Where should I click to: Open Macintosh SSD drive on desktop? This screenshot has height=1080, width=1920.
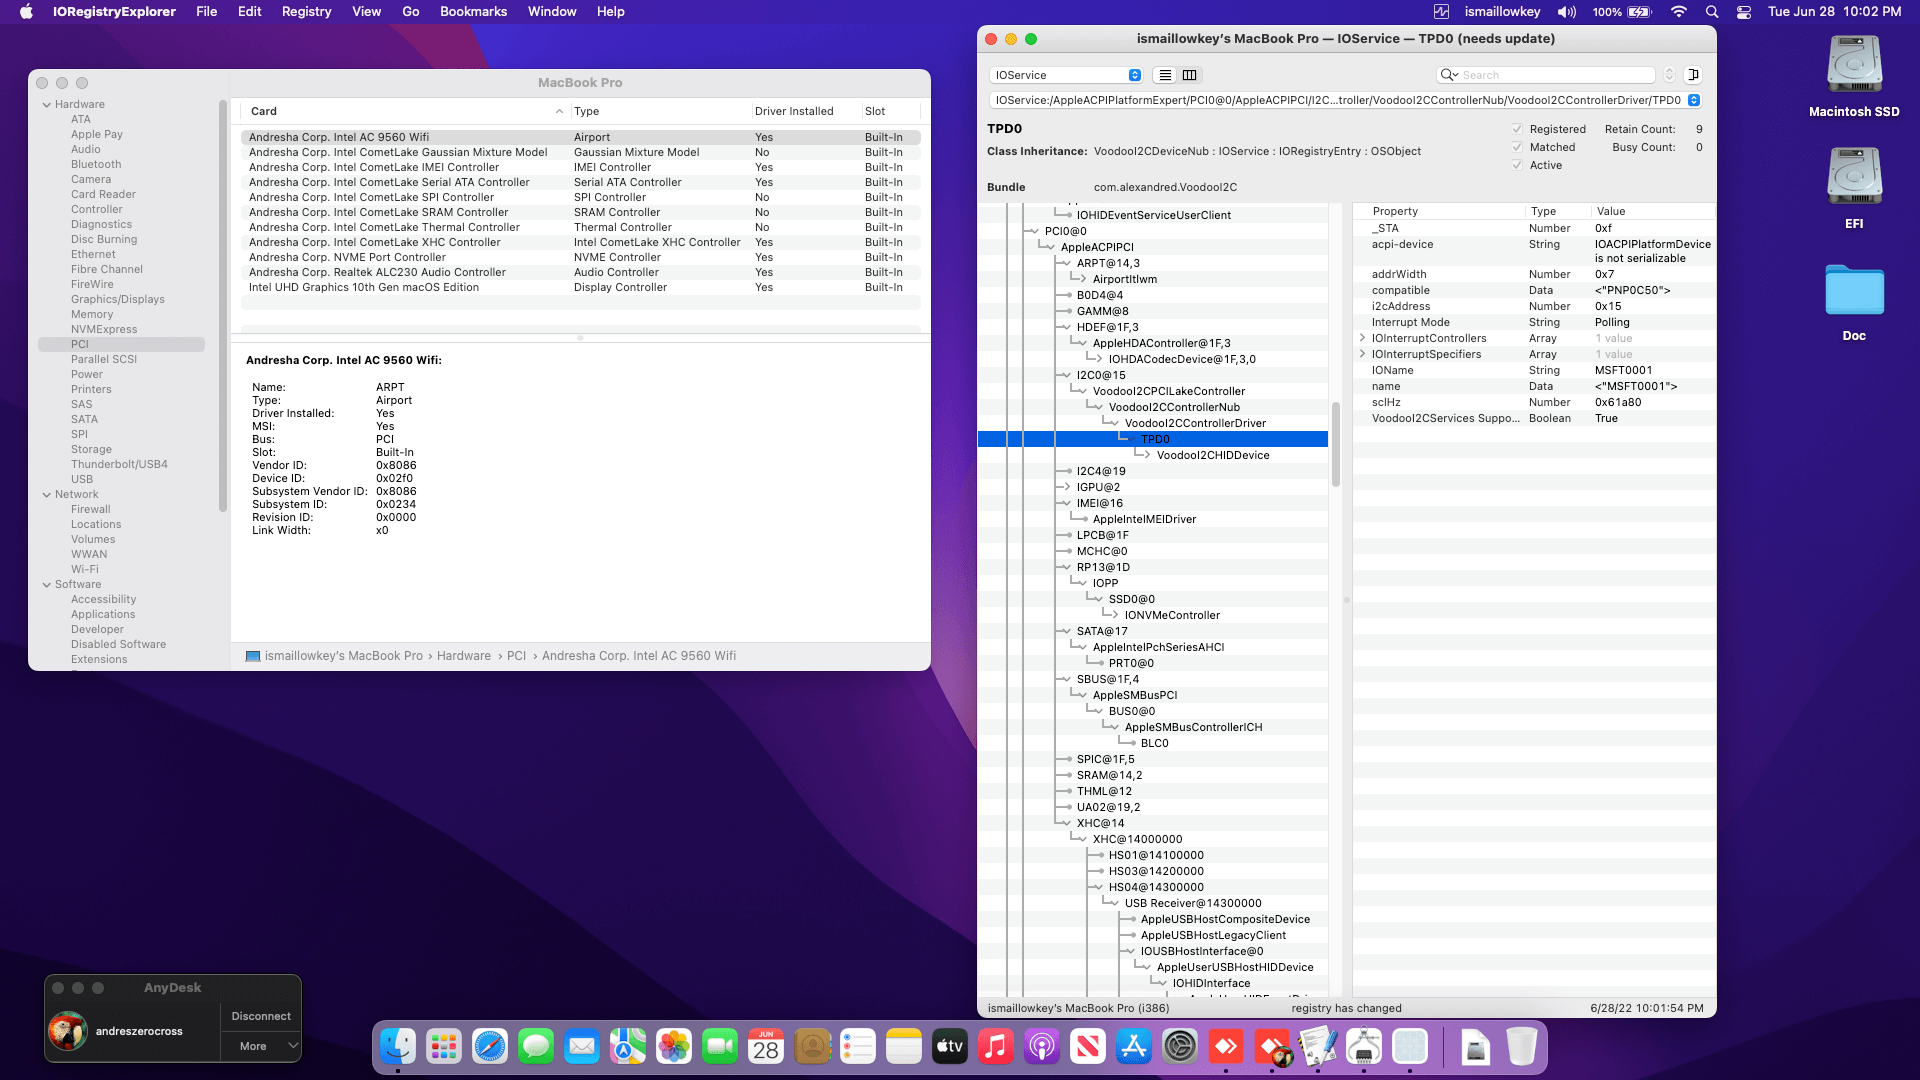coord(1854,76)
